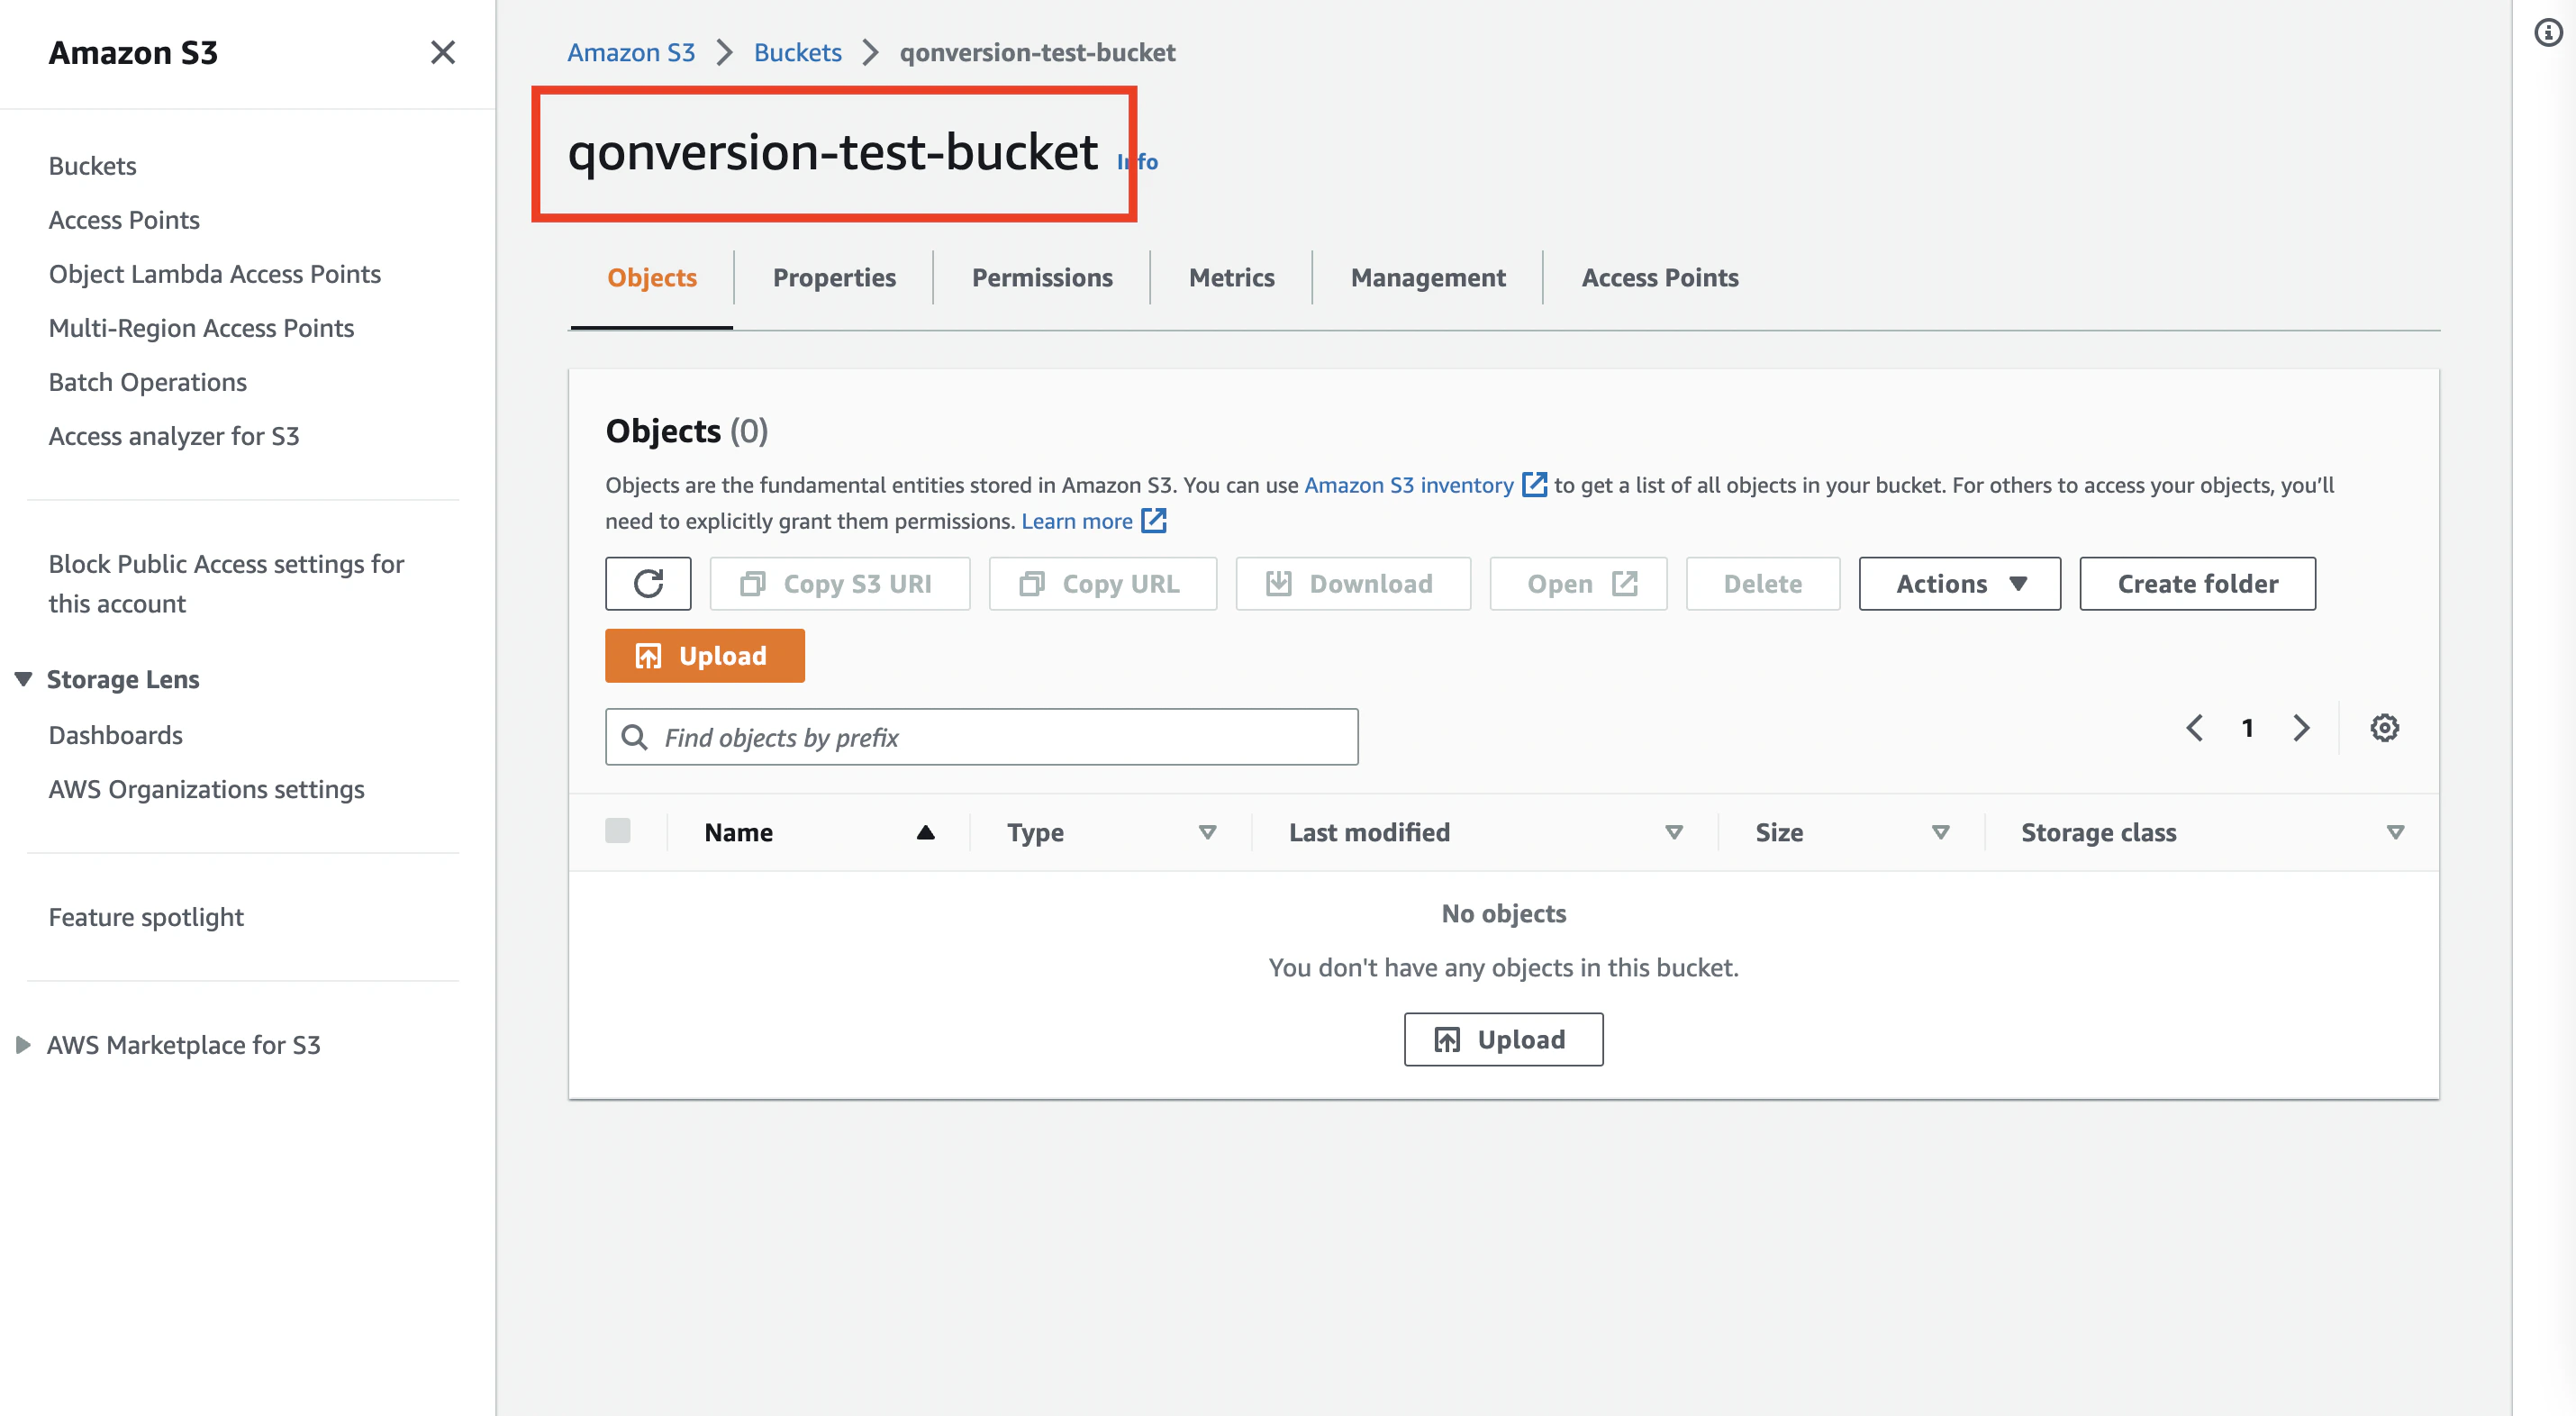
Task: Click the info circle icon top right
Action: point(2548,33)
